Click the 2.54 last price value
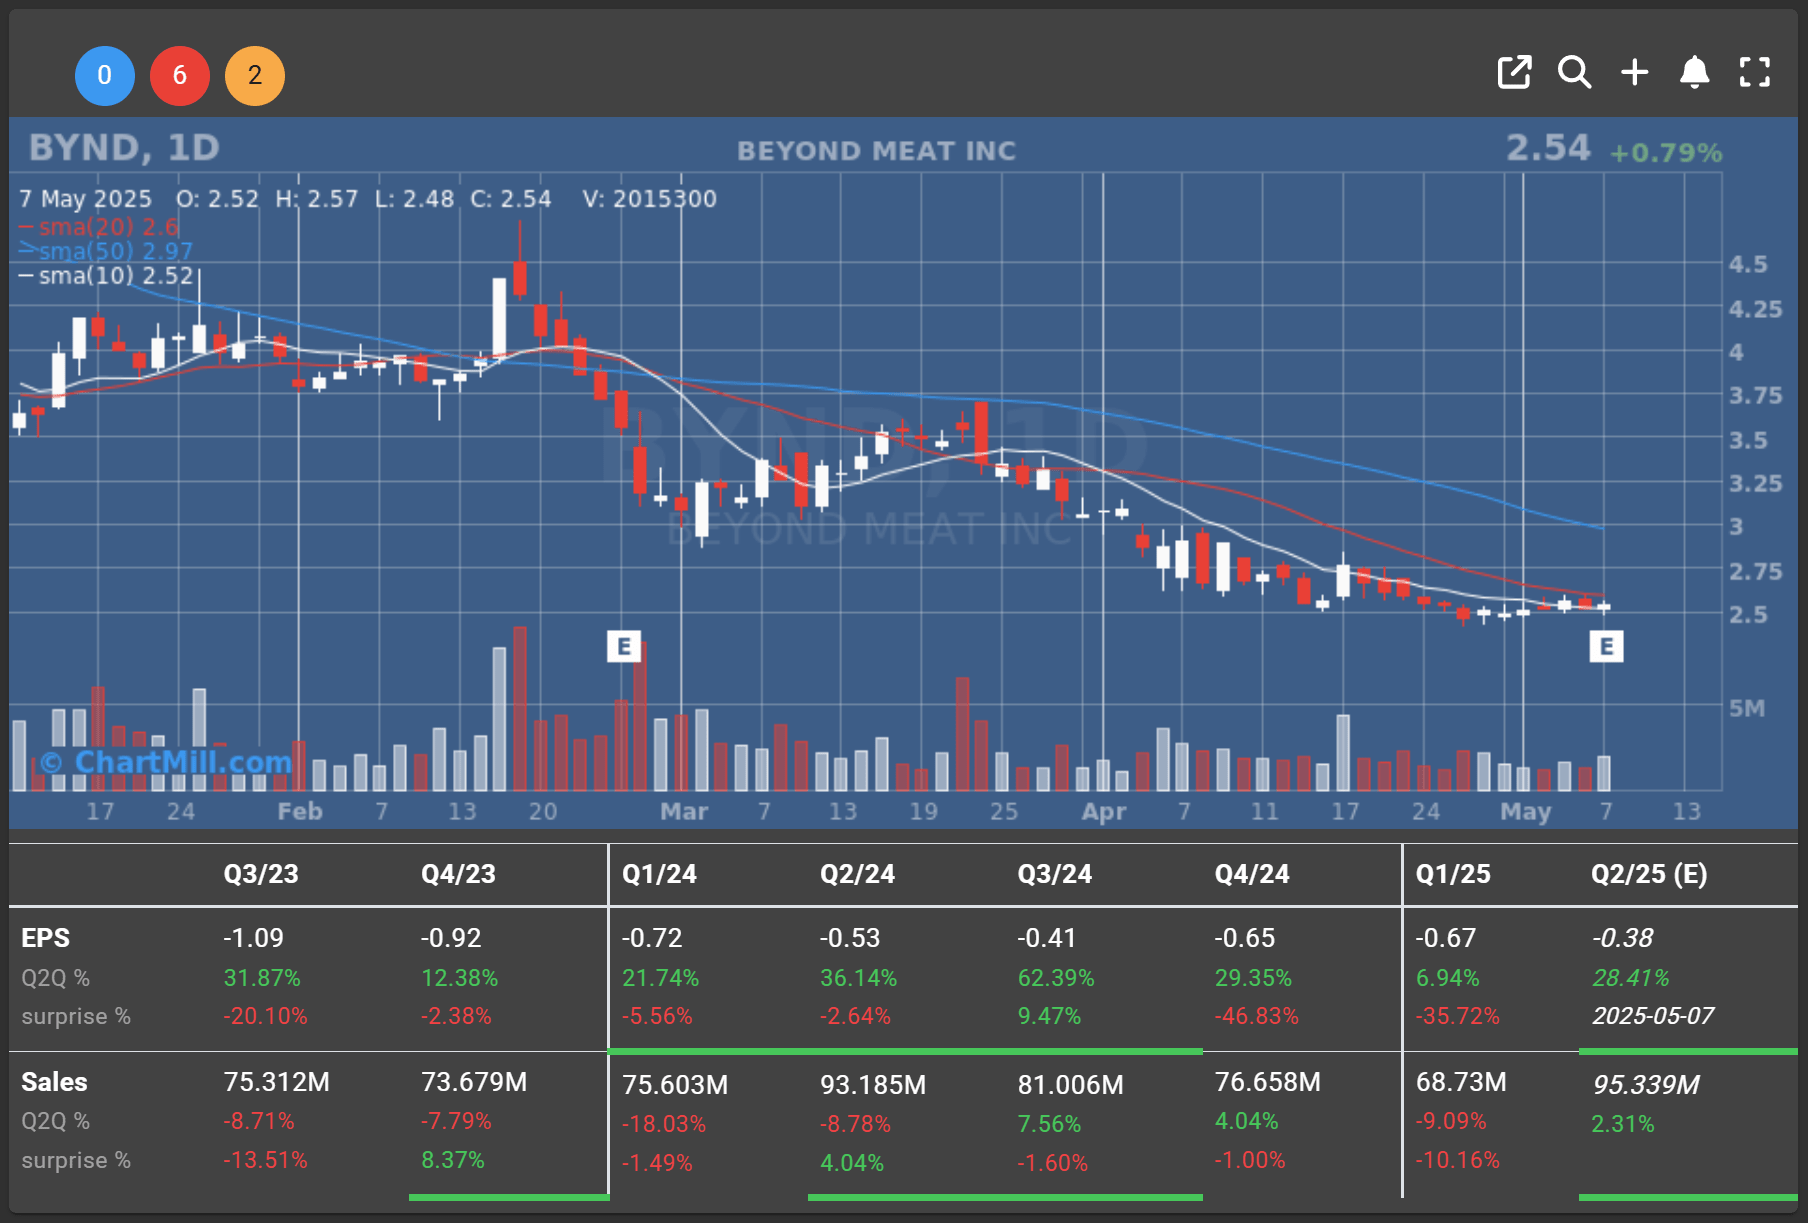This screenshot has height=1223, width=1808. click(1548, 148)
